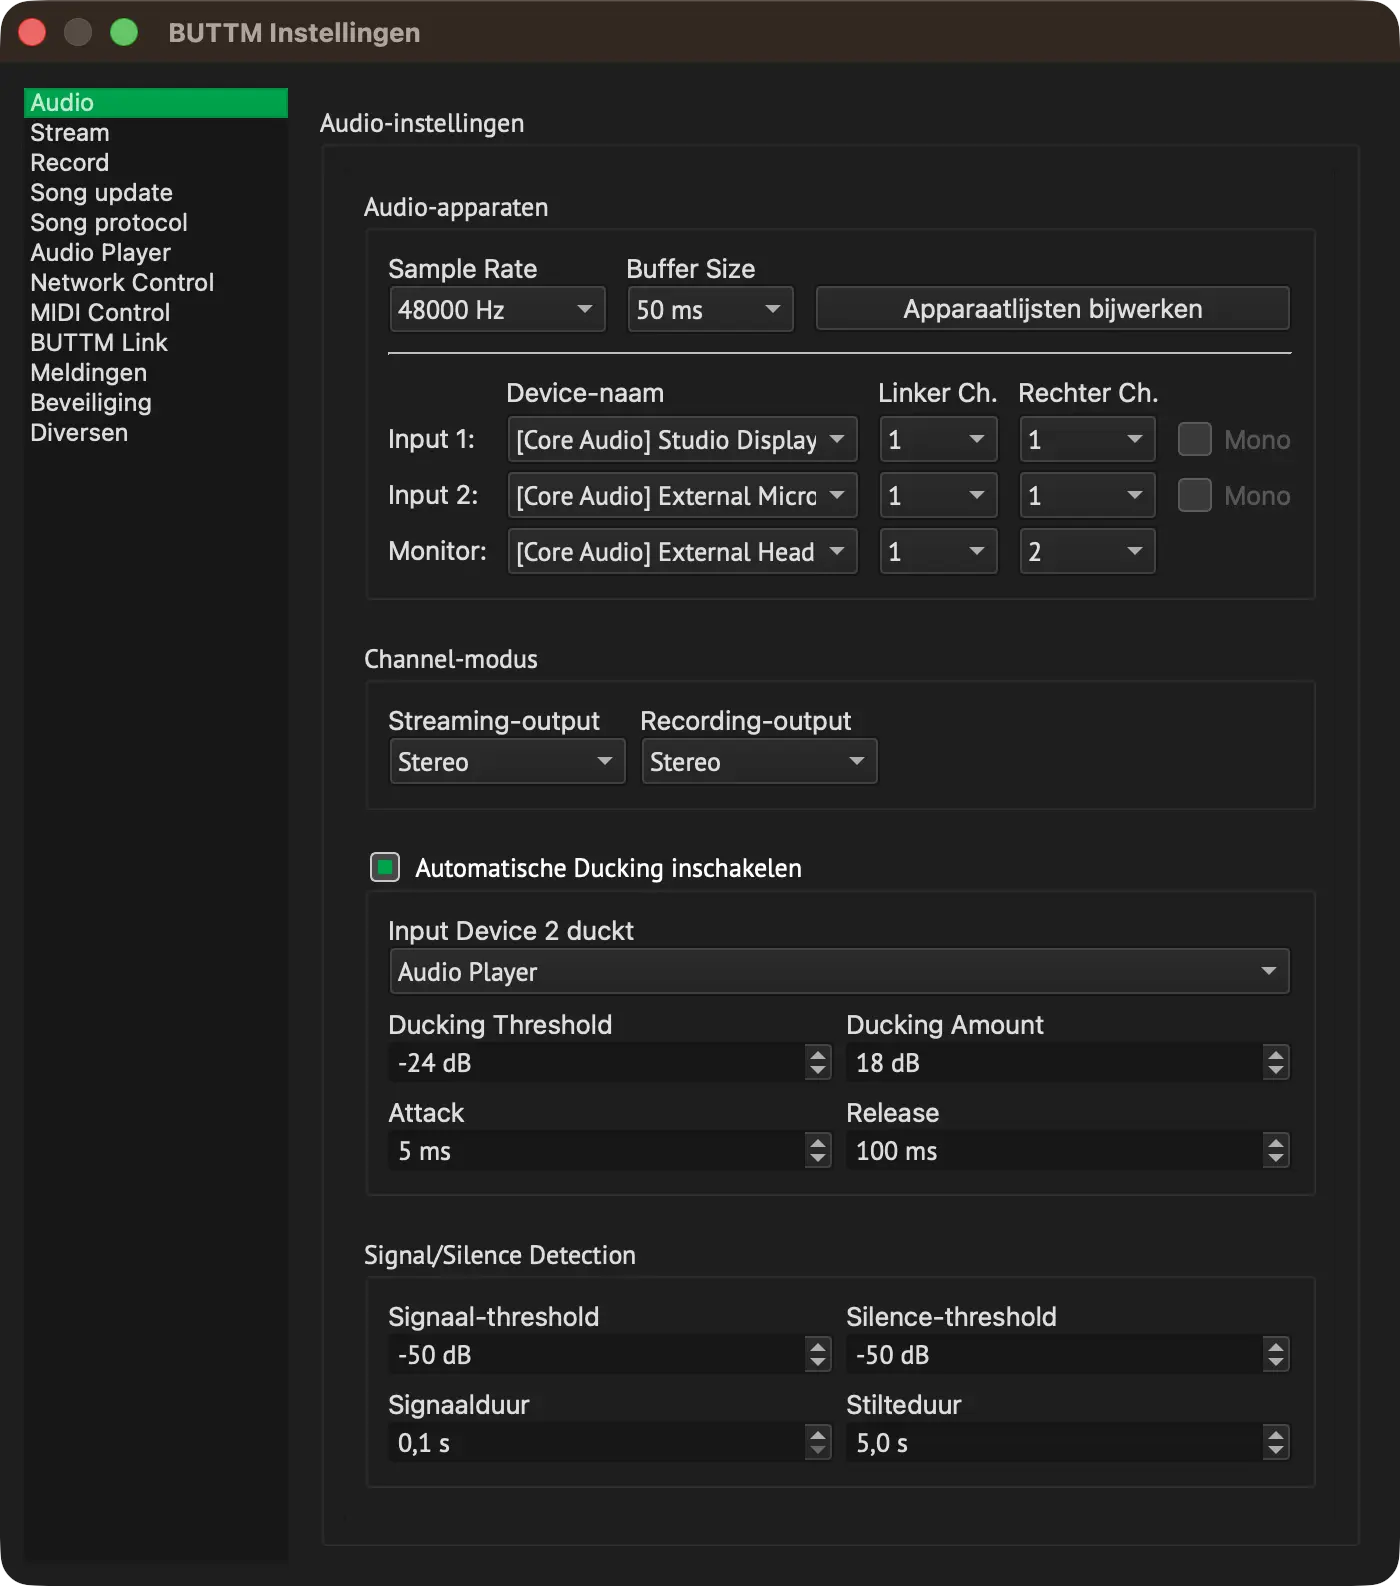This screenshot has width=1400, height=1586.
Task: Open Streaming-output channel mode dropdown
Action: click(x=507, y=761)
